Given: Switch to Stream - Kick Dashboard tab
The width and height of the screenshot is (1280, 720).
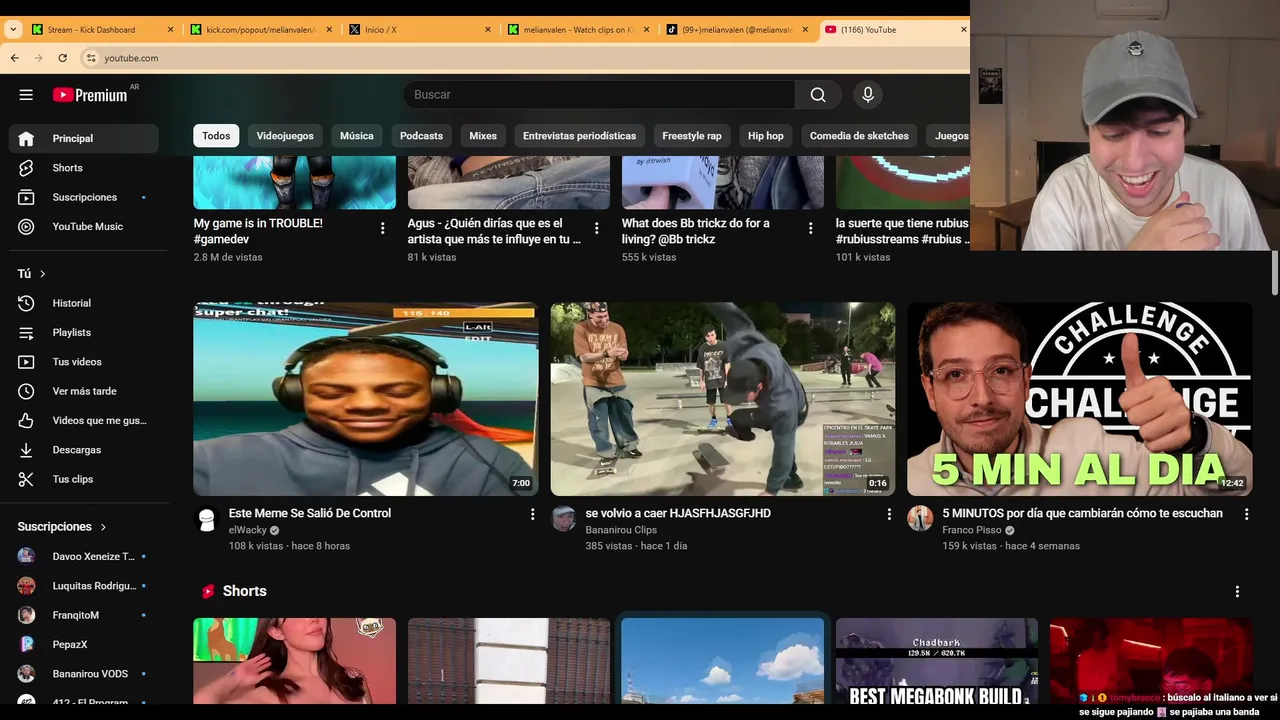Looking at the screenshot, I should [103, 30].
